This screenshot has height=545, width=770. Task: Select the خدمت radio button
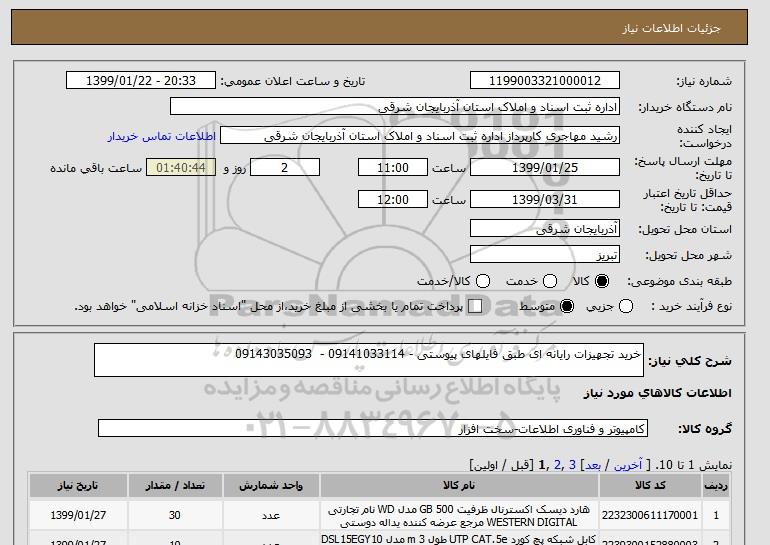point(550,281)
